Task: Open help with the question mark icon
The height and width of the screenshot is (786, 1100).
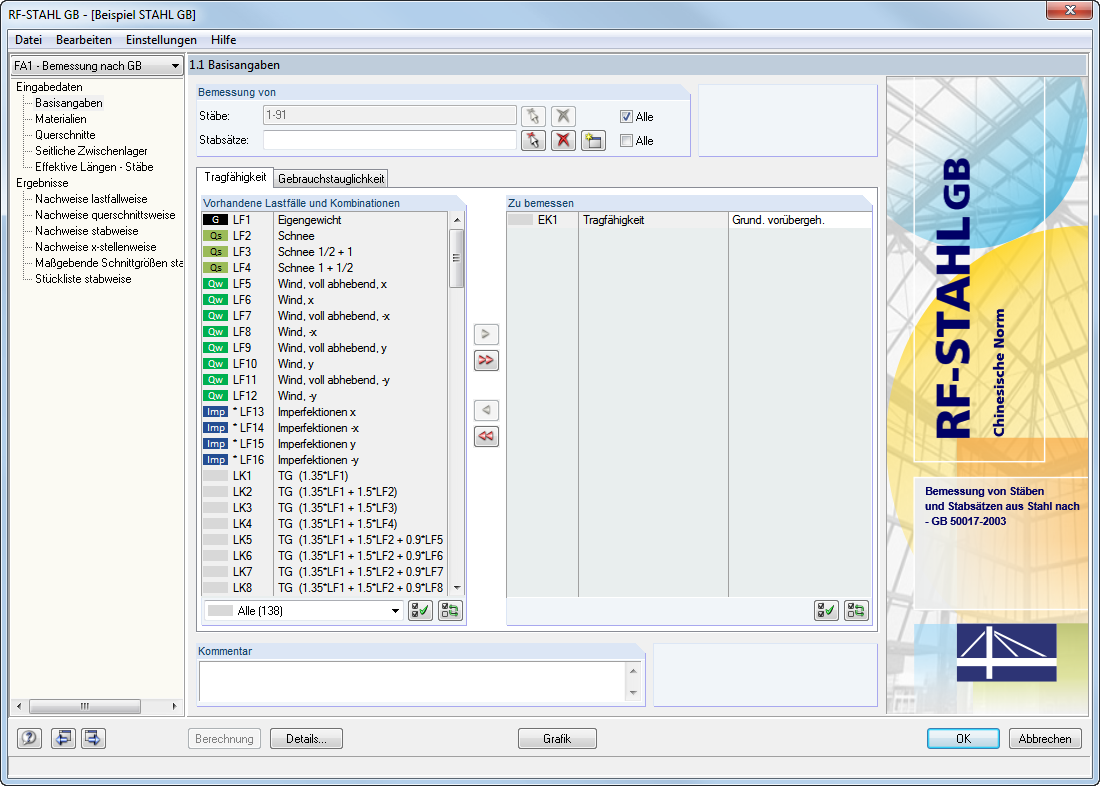Action: (x=29, y=738)
